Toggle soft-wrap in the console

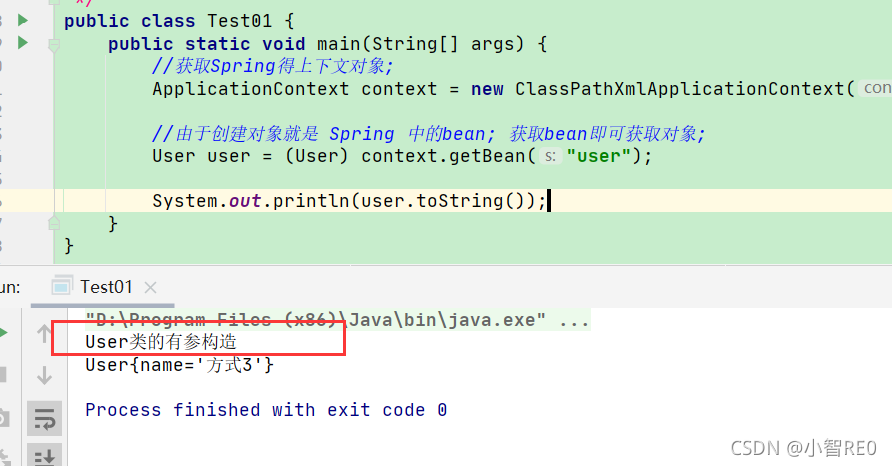[44, 419]
